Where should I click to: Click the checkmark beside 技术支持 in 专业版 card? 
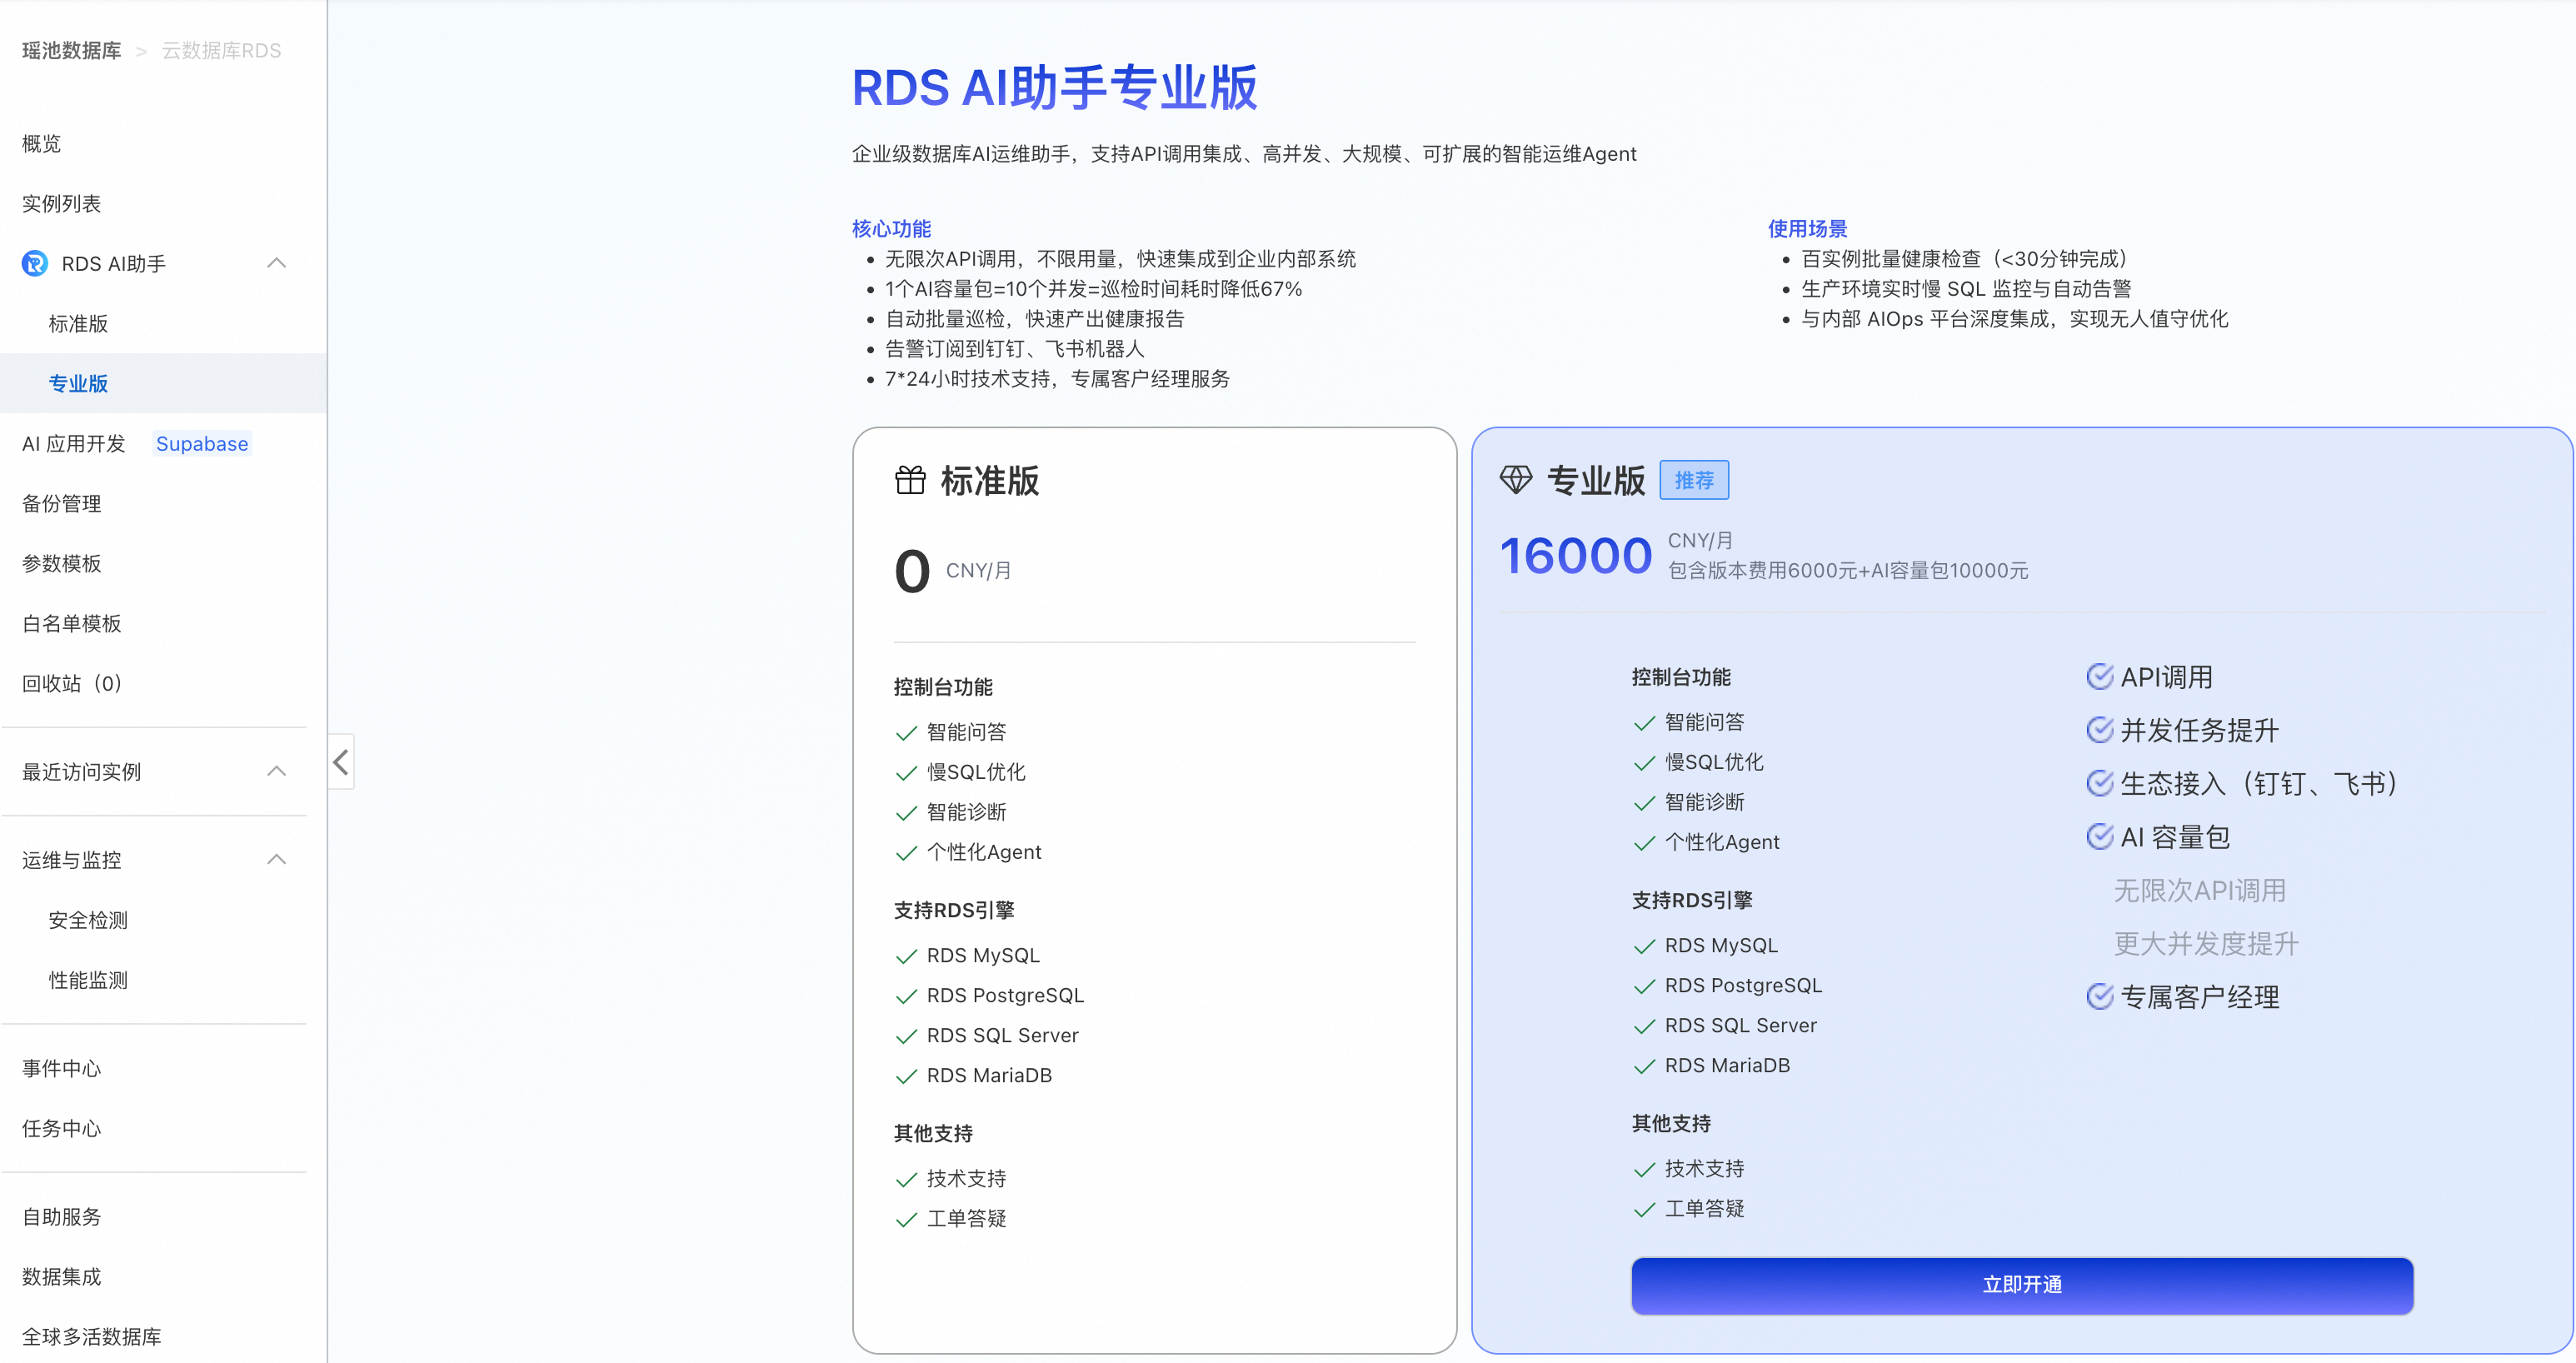[1644, 1169]
